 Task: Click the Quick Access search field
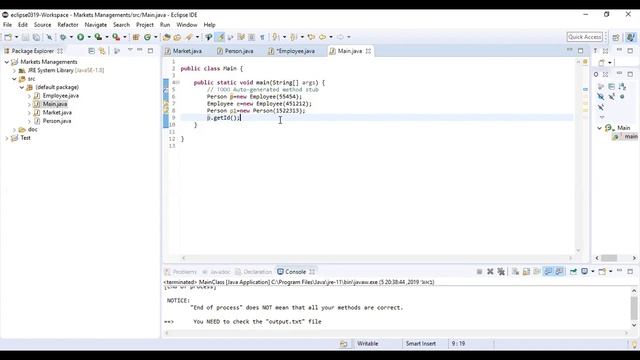[584, 37]
